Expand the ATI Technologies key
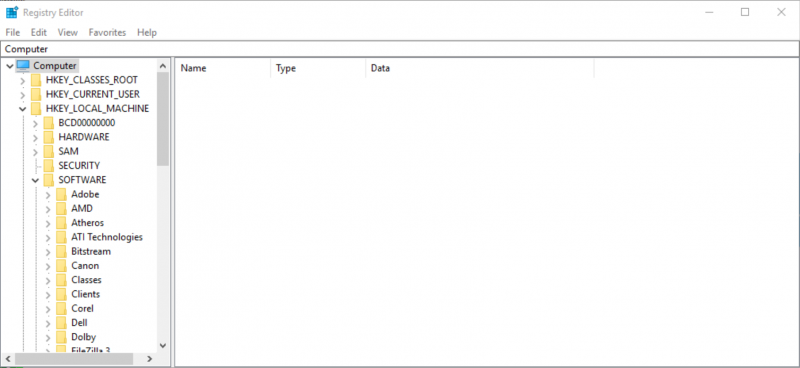800x368 pixels. click(48, 237)
